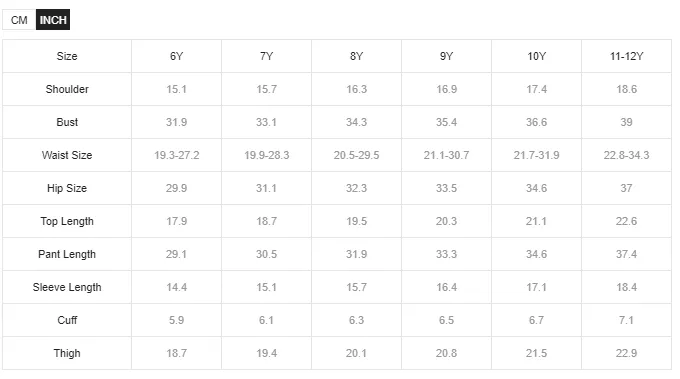Click the 11-12Y size column header
Viewport: 680px width, 379px height.
click(x=627, y=56)
